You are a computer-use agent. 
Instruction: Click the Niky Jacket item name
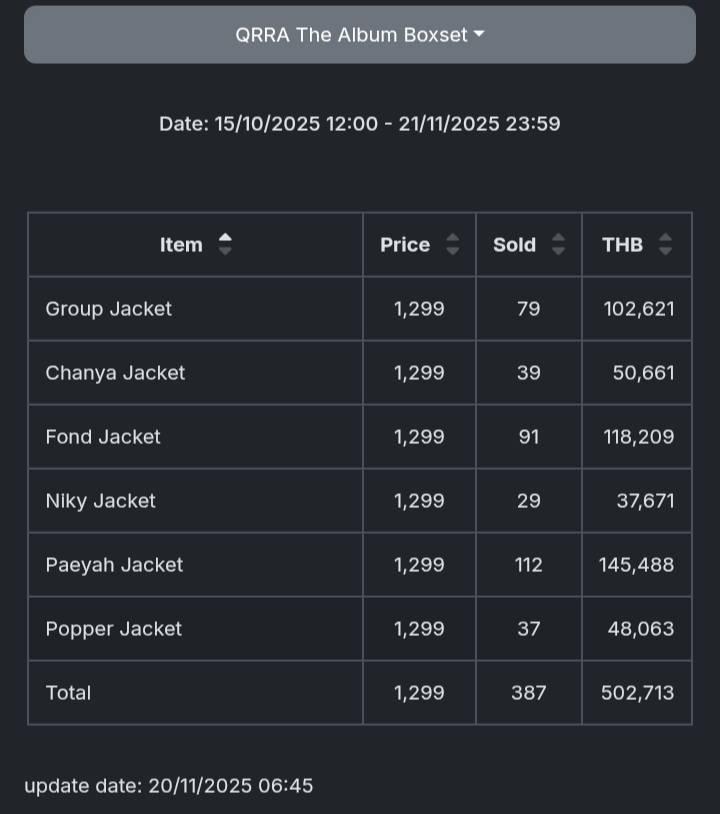pyautogui.click(x=100, y=501)
